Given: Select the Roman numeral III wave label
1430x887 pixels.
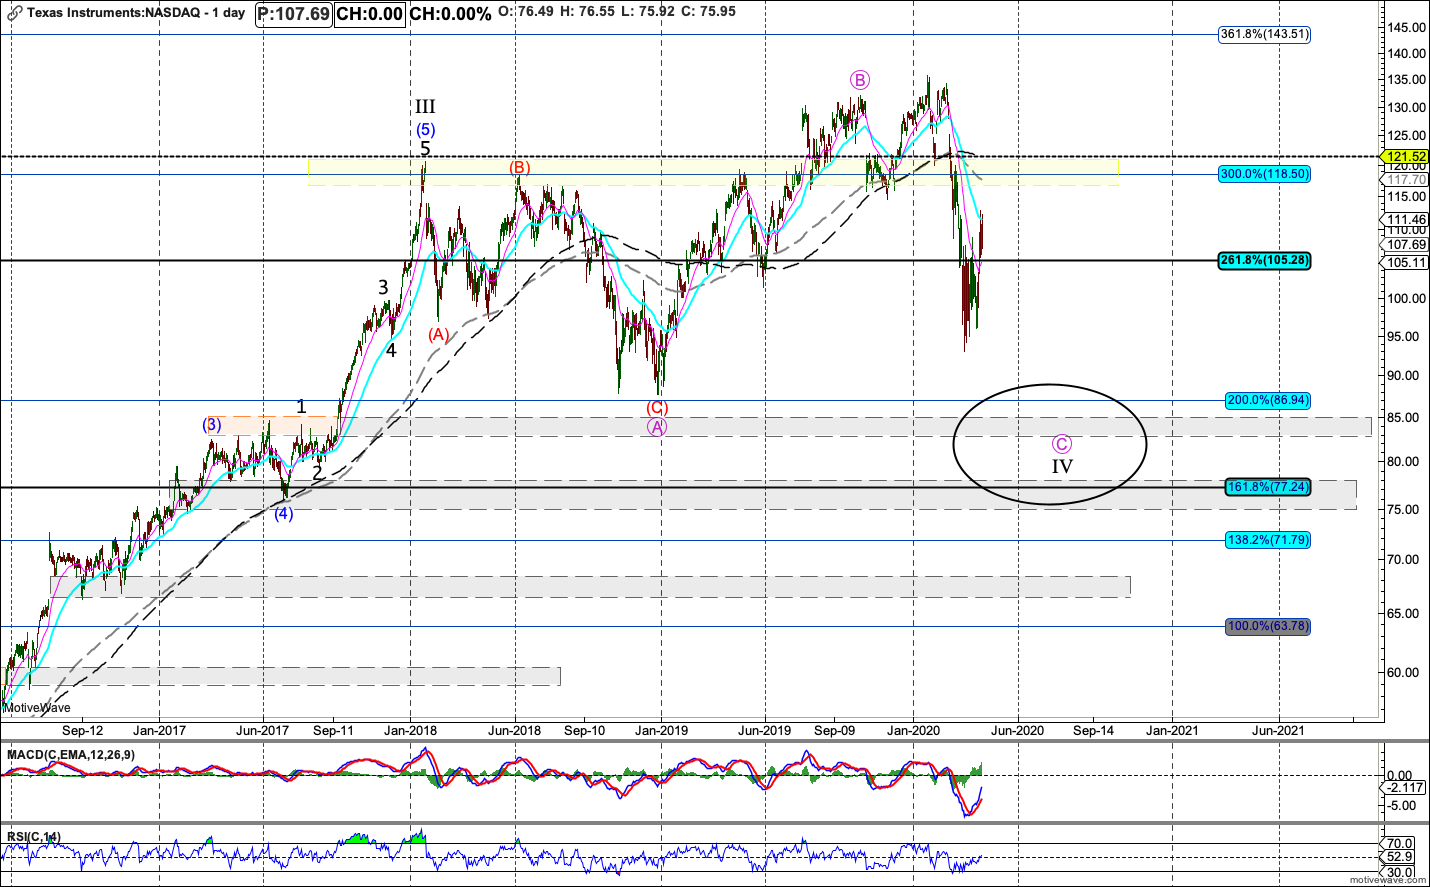Looking at the screenshot, I should (x=425, y=107).
